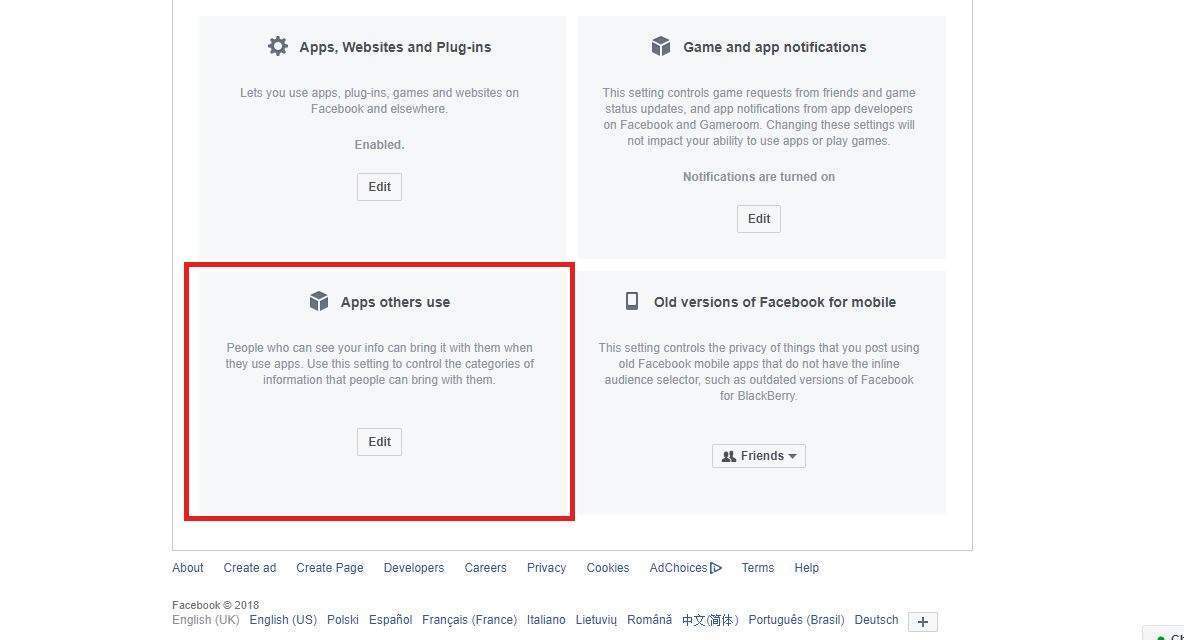
Task: Open the Privacy footer link
Action: [x=547, y=568]
